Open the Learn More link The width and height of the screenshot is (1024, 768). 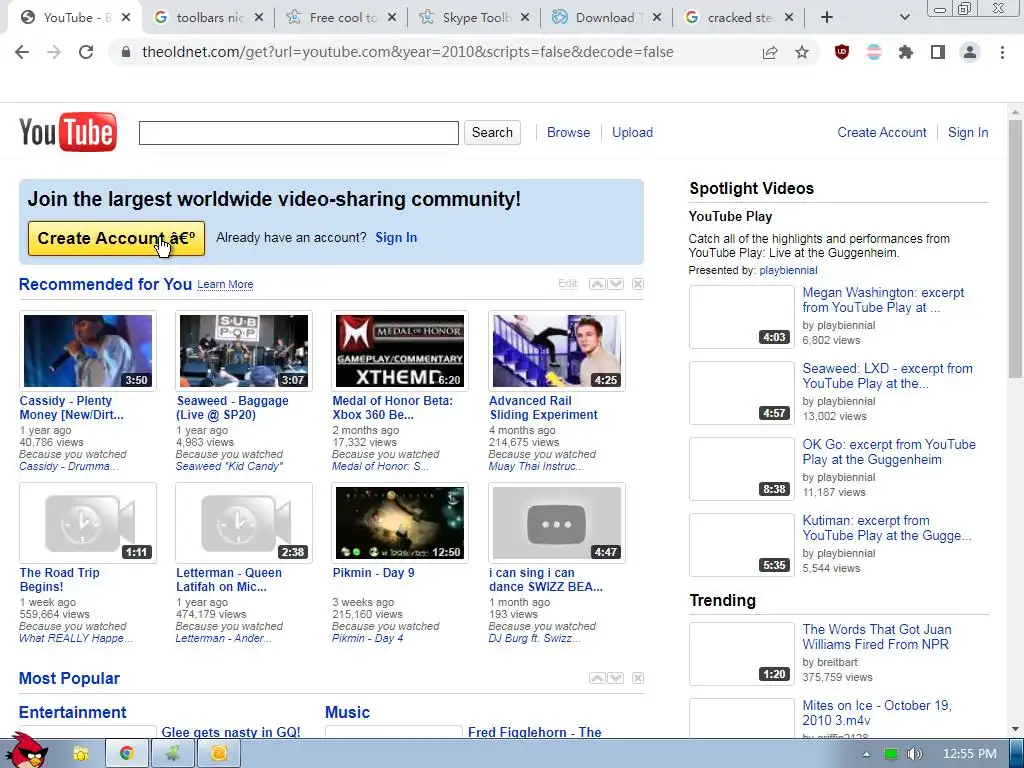pos(225,285)
